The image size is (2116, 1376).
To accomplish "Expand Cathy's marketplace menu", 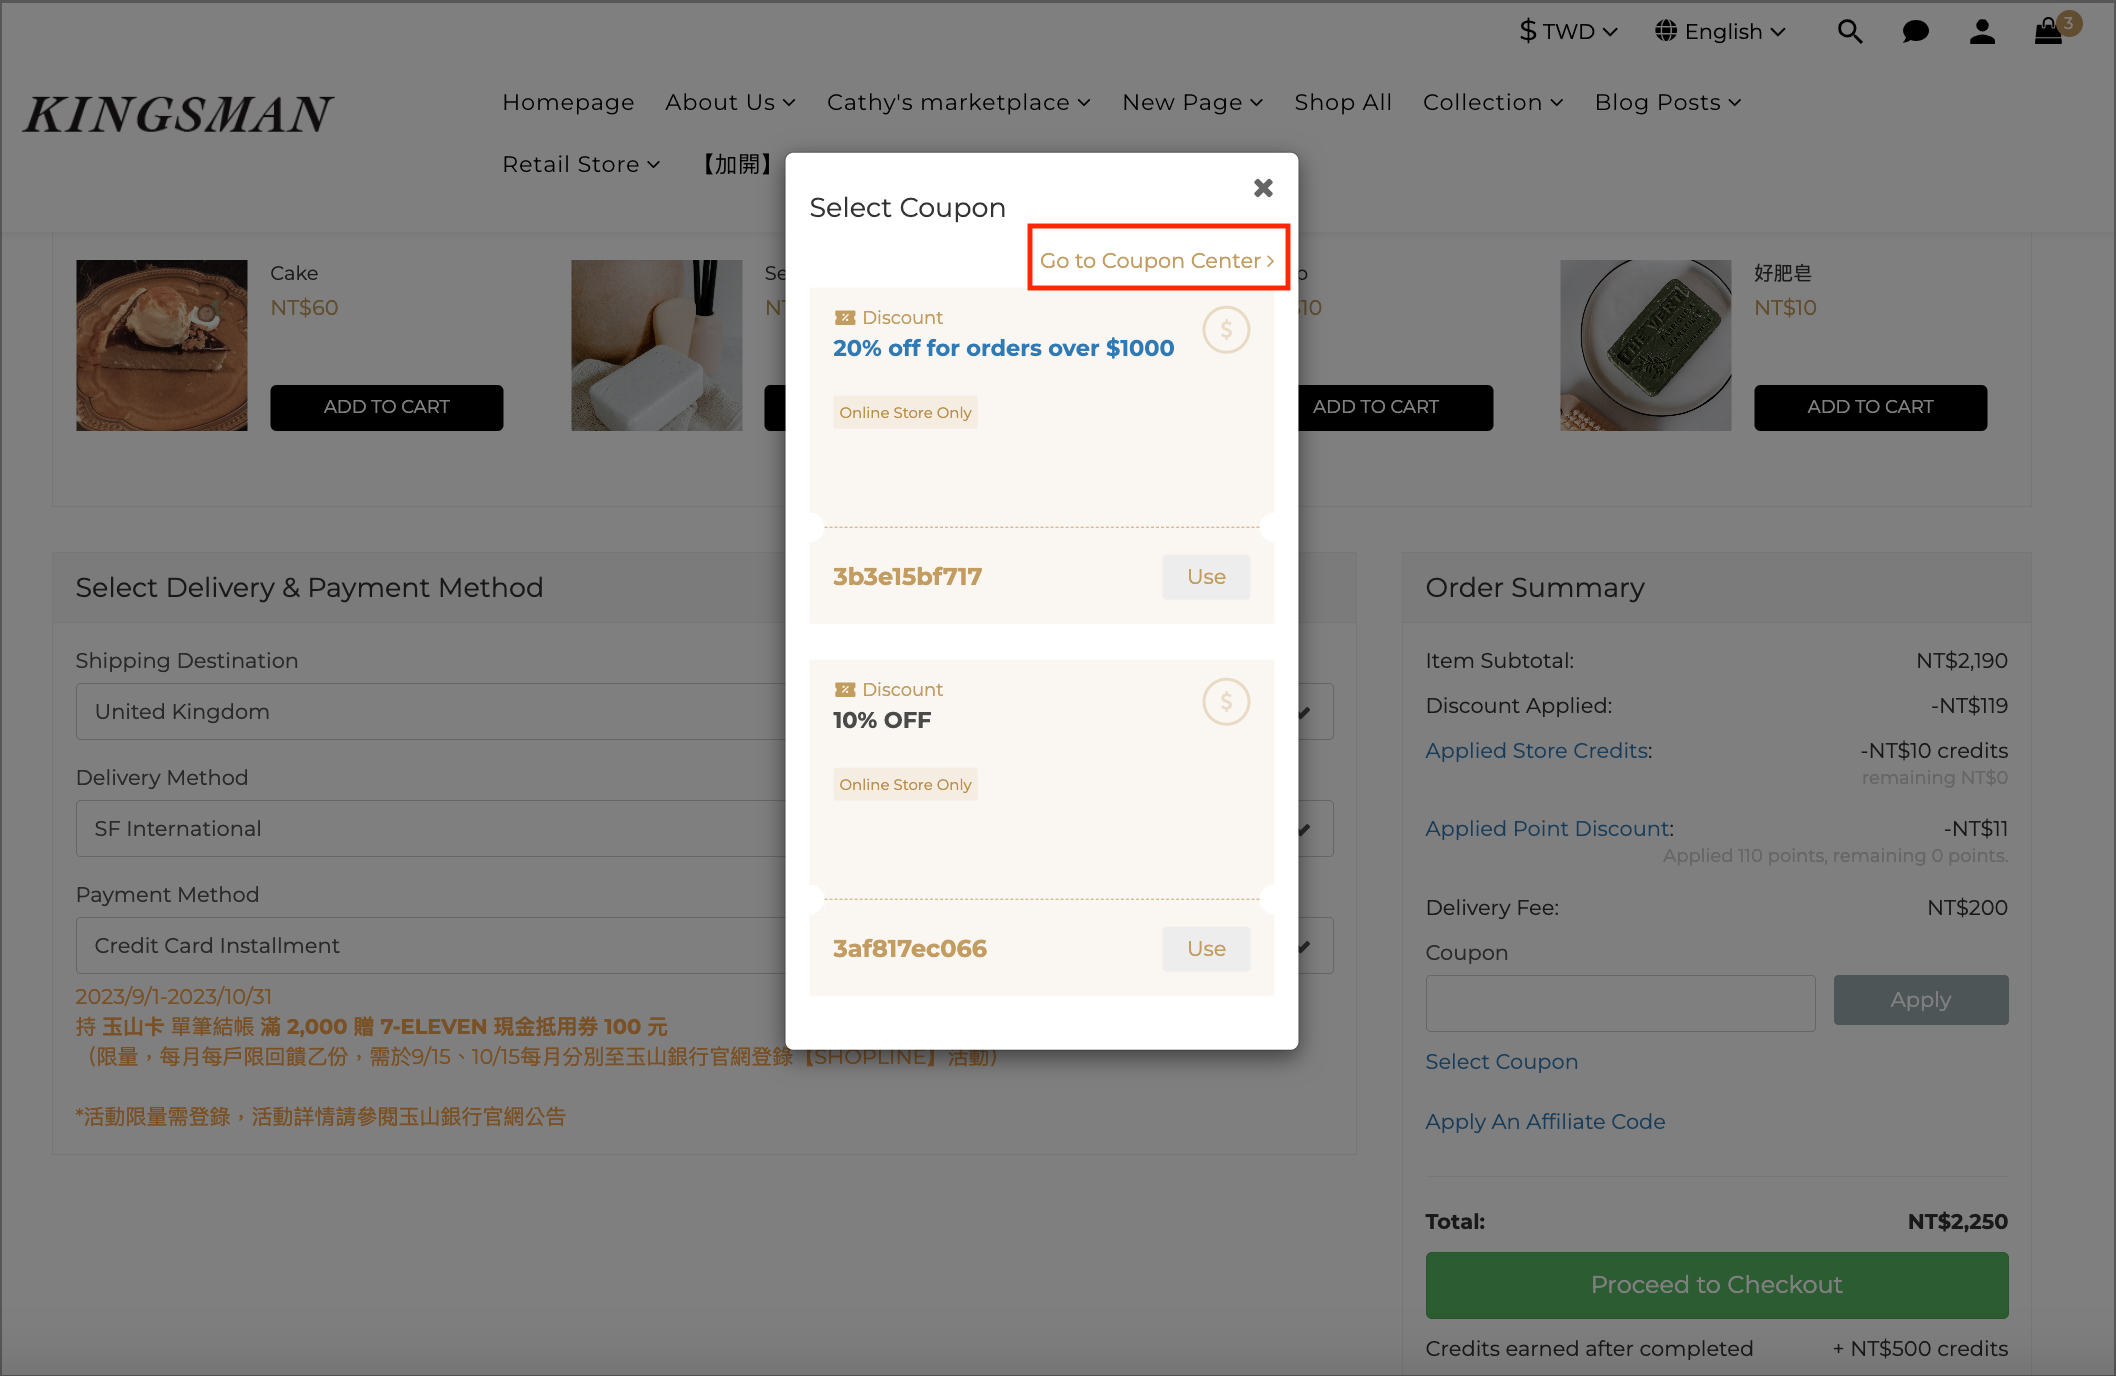I will coord(958,103).
